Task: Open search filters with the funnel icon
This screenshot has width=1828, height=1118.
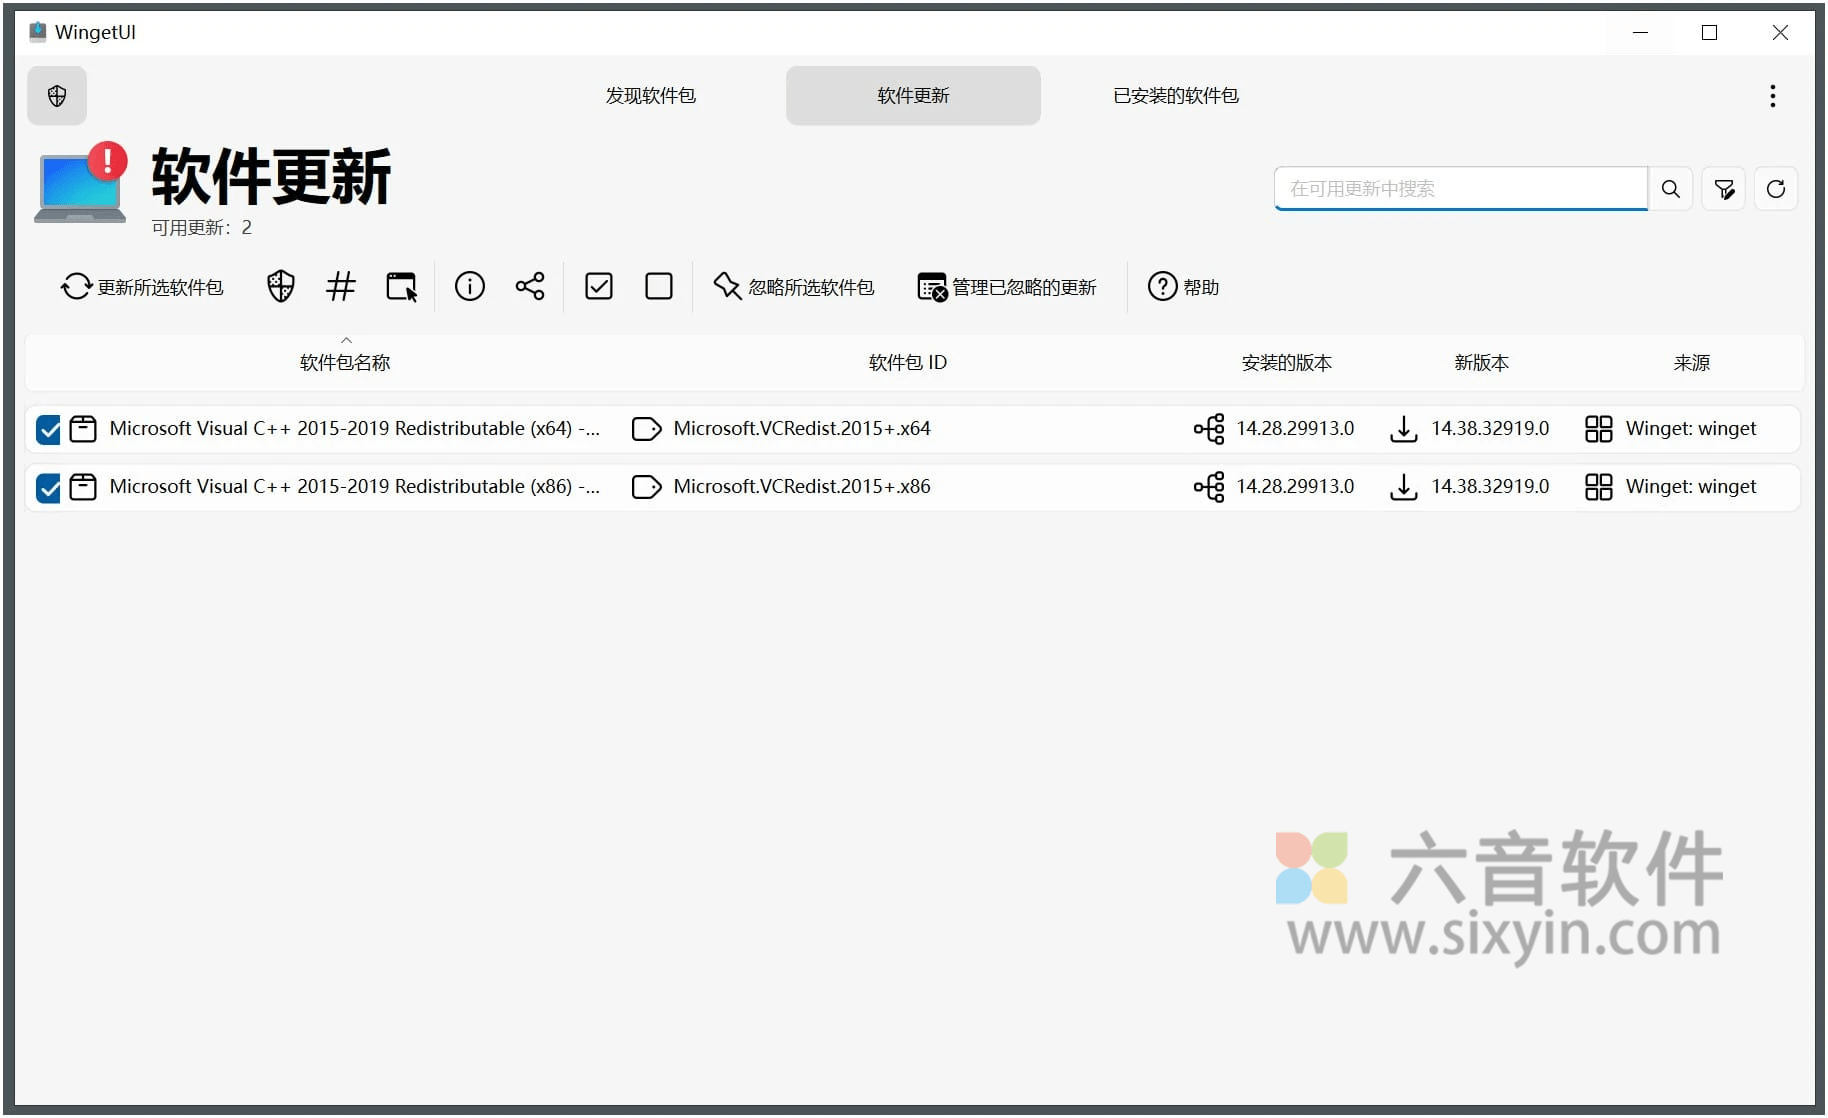Action: tap(1723, 188)
